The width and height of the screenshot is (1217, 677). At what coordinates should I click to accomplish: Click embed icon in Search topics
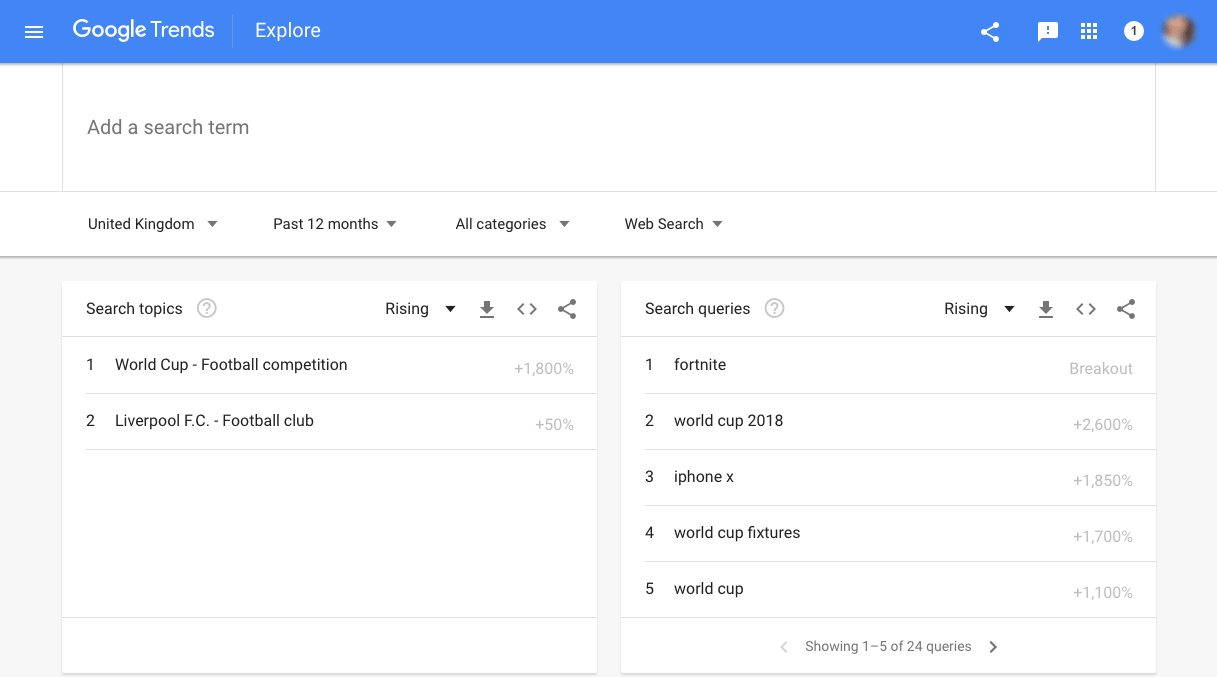point(527,309)
